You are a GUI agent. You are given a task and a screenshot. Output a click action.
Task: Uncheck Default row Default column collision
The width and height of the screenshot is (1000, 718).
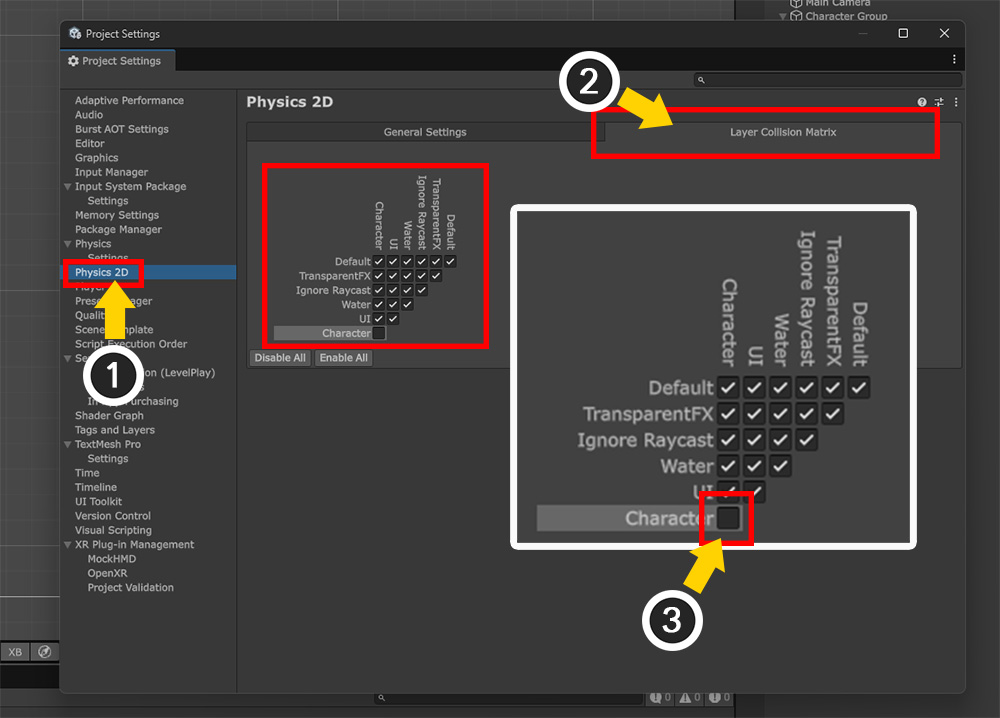point(451,261)
